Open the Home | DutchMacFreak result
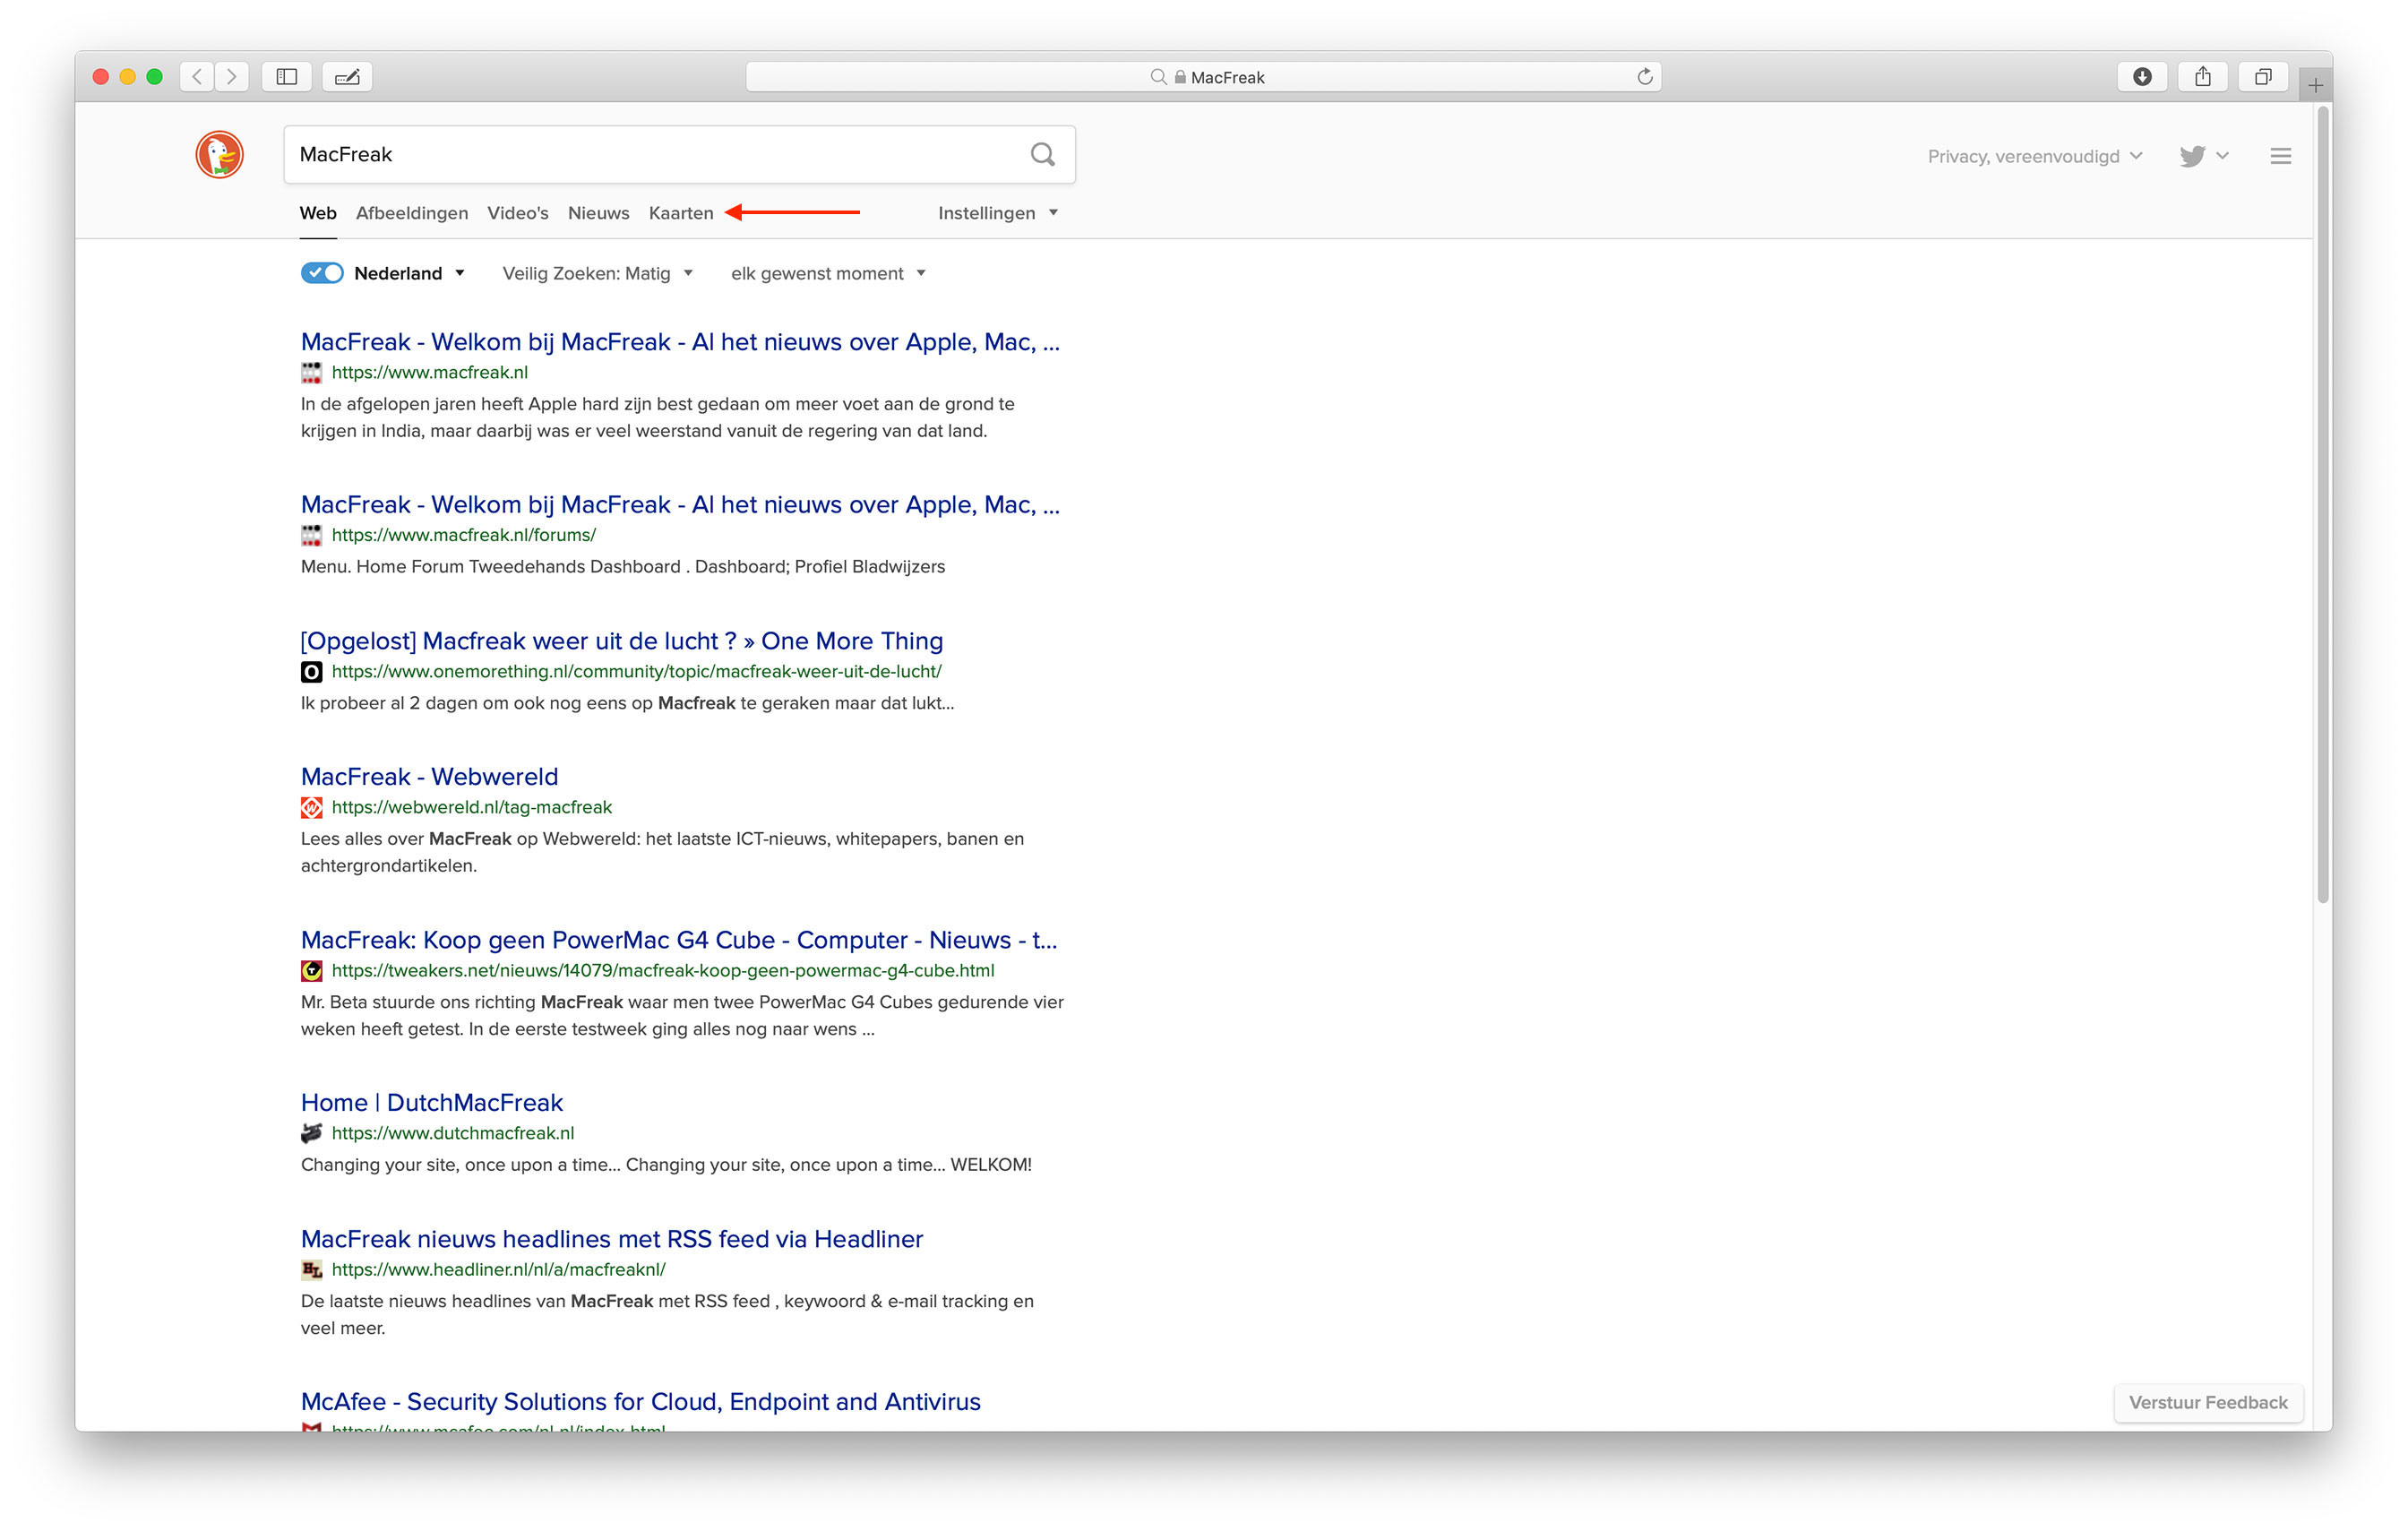 pos(432,1103)
